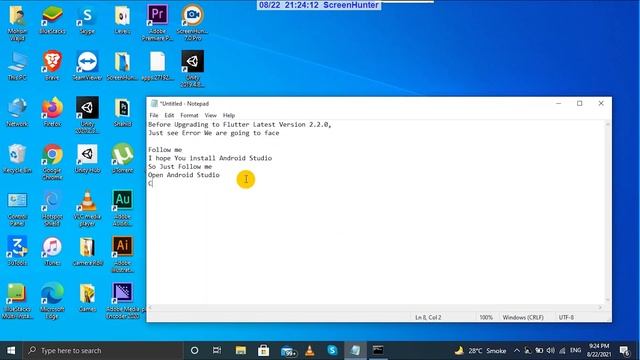Open the View menu in Notepad
Viewport: 640px width, 360px height.
pyautogui.click(x=210, y=115)
